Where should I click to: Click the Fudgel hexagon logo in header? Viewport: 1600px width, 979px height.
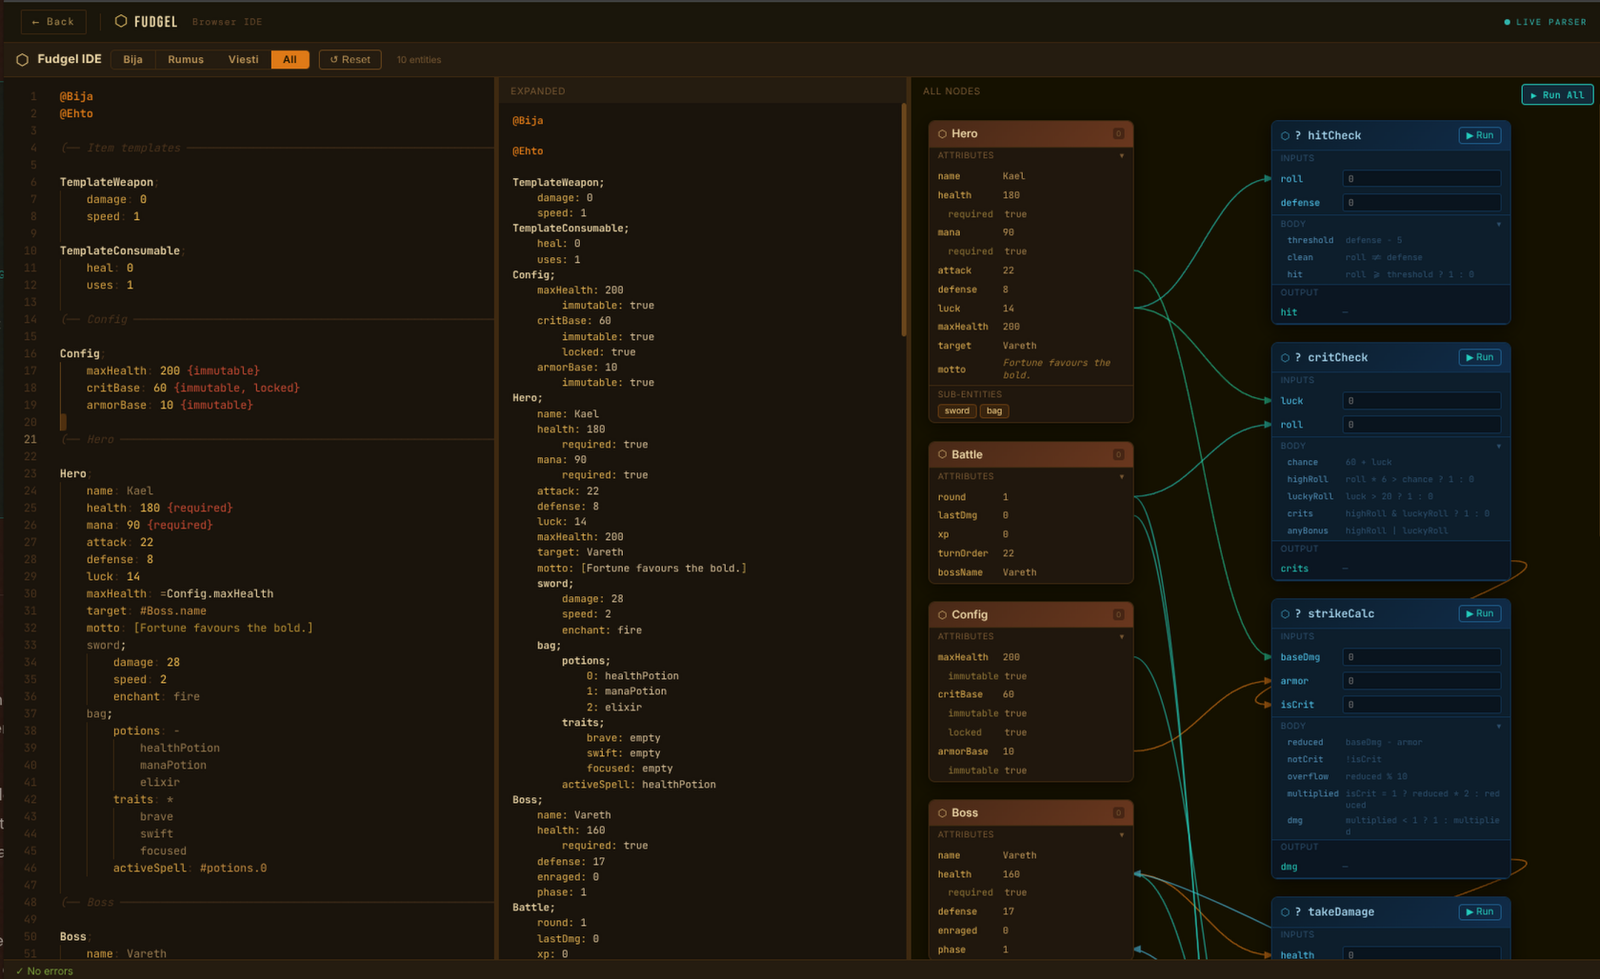(x=121, y=21)
